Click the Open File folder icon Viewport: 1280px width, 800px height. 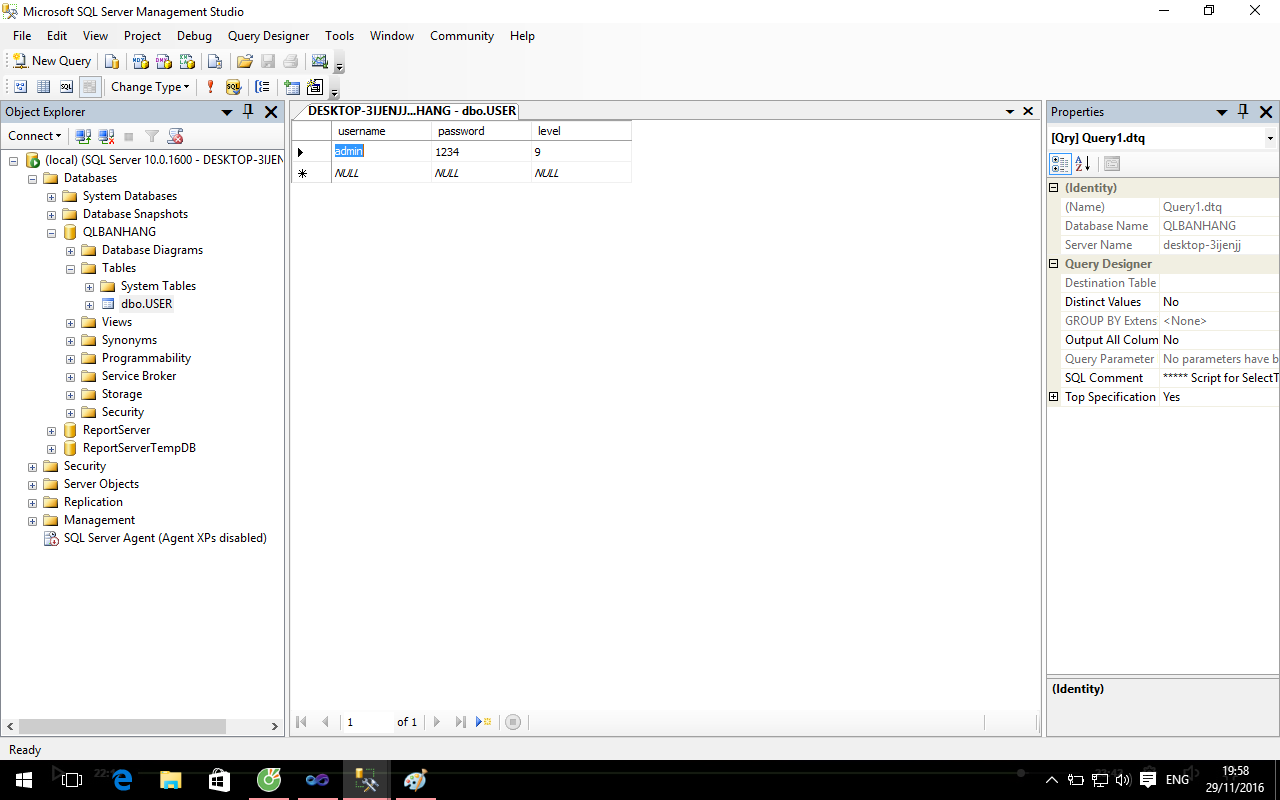tap(244, 61)
